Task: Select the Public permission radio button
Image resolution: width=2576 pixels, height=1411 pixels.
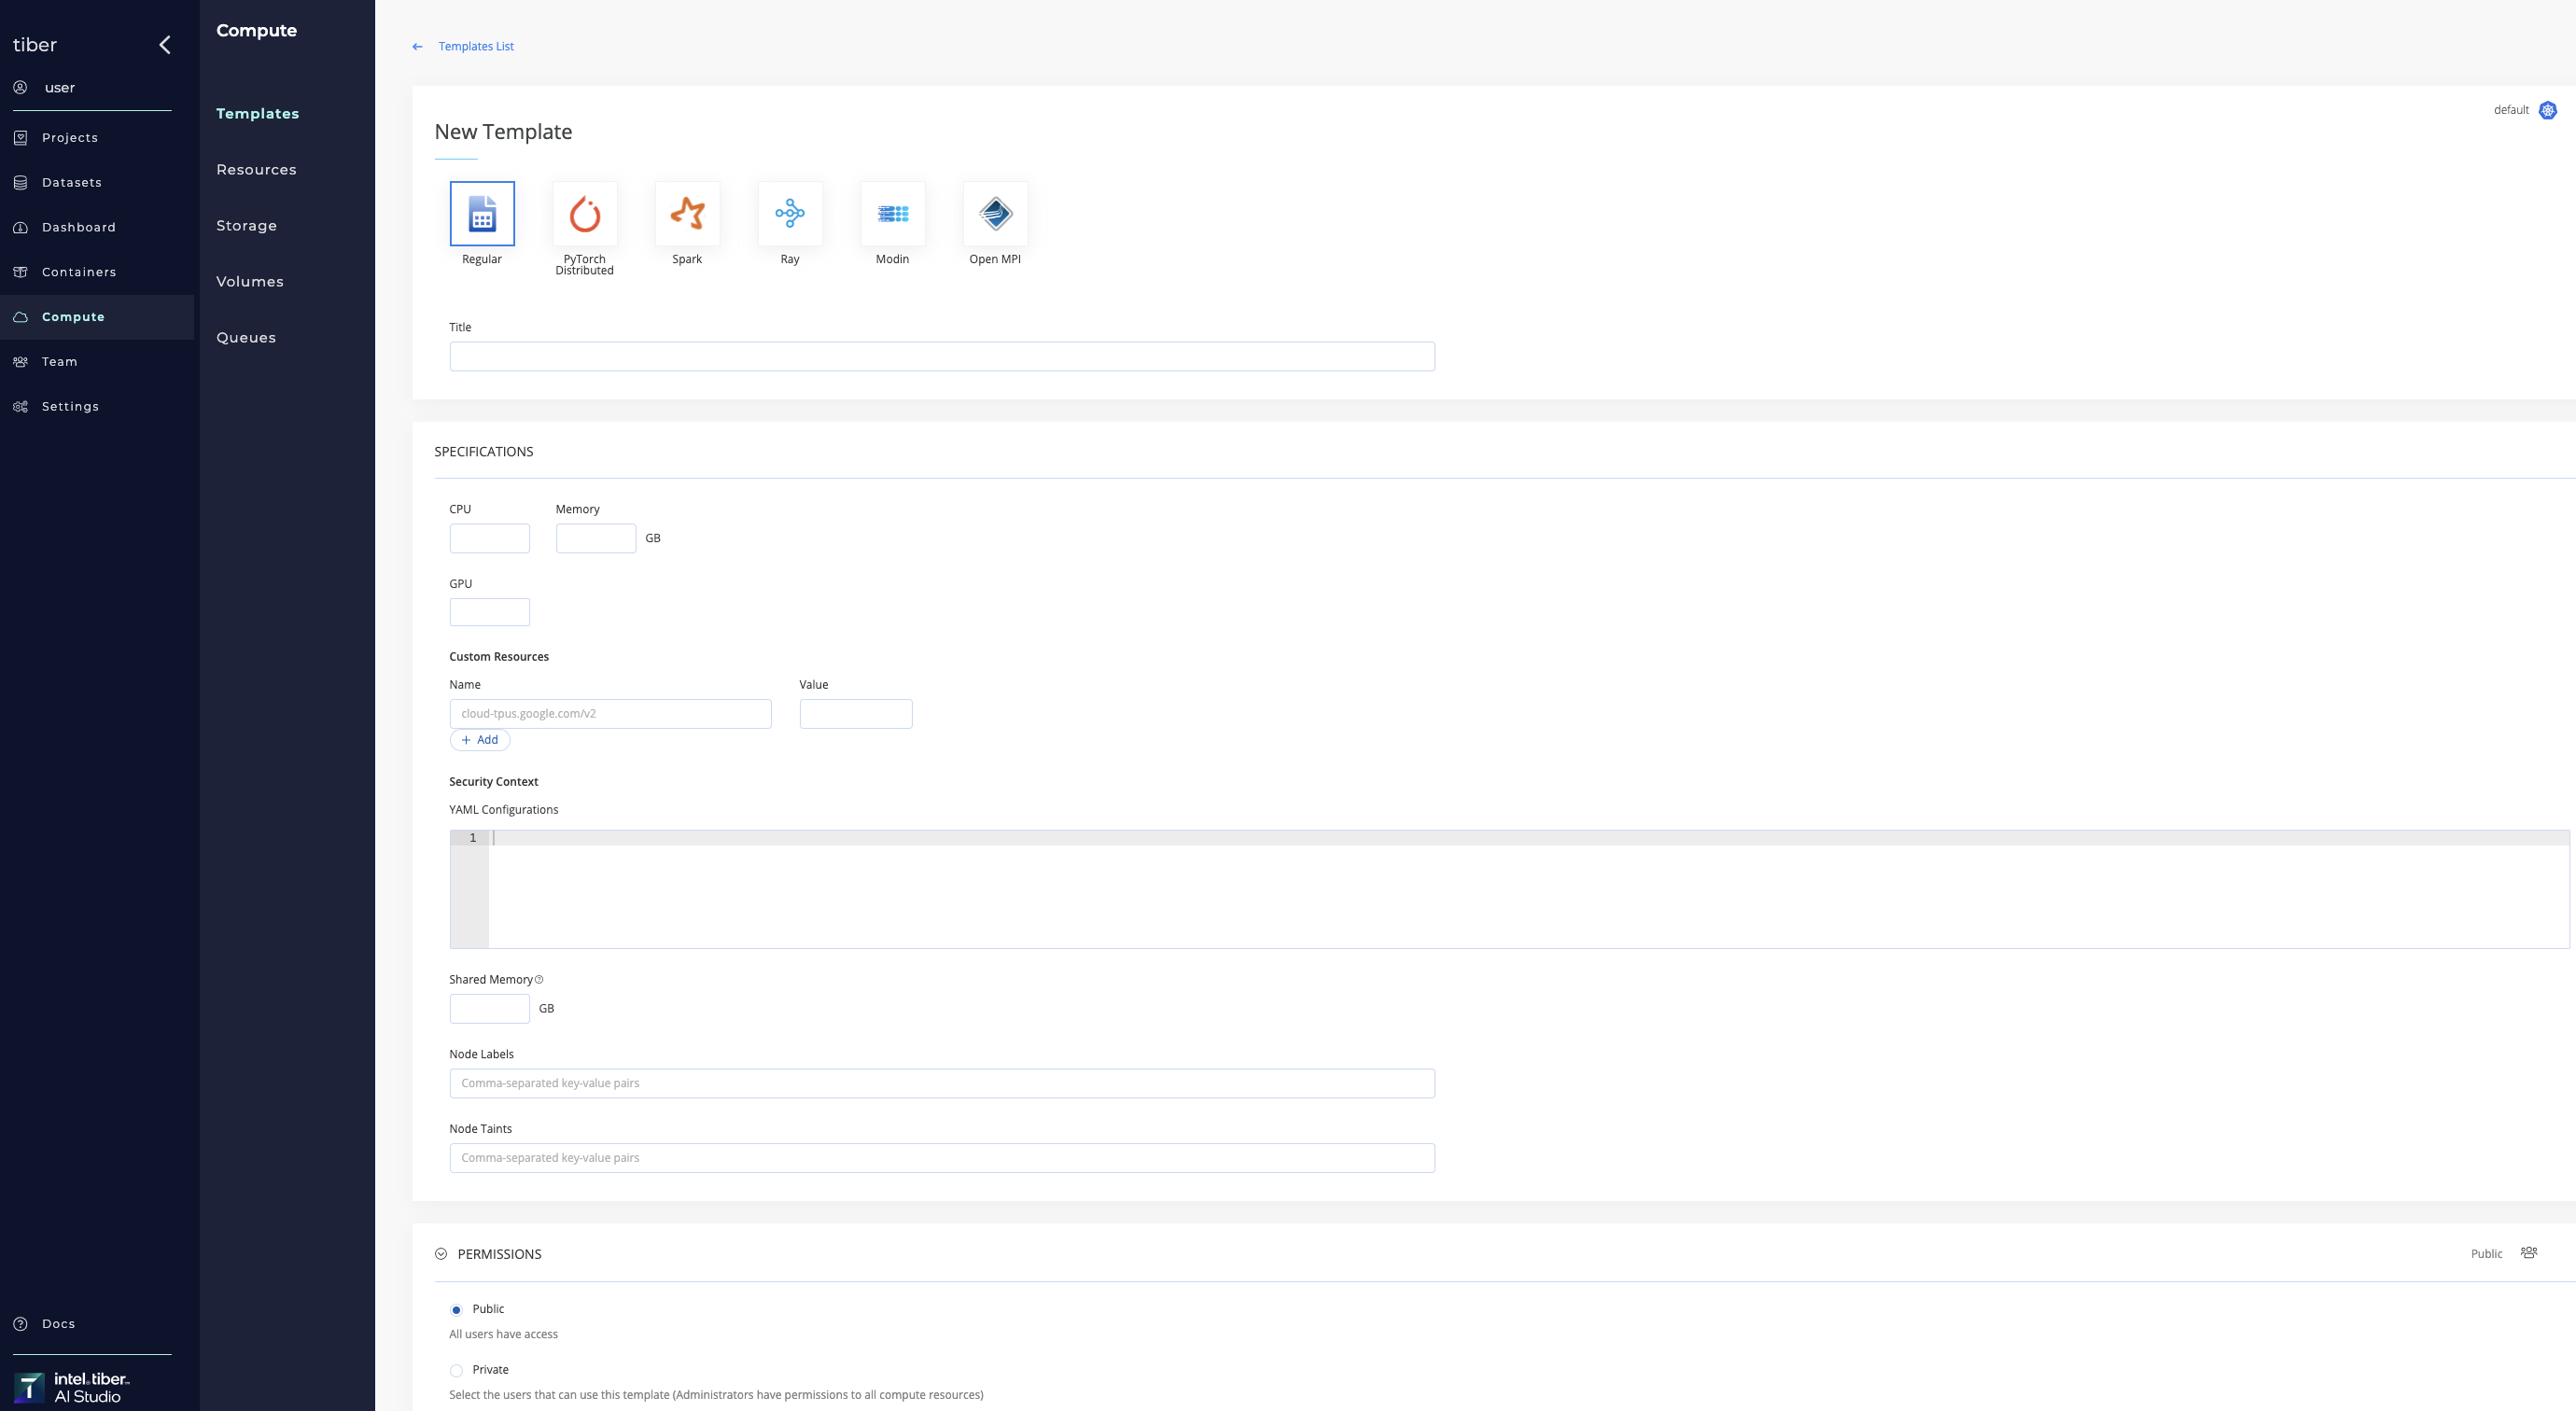Action: 456,1310
